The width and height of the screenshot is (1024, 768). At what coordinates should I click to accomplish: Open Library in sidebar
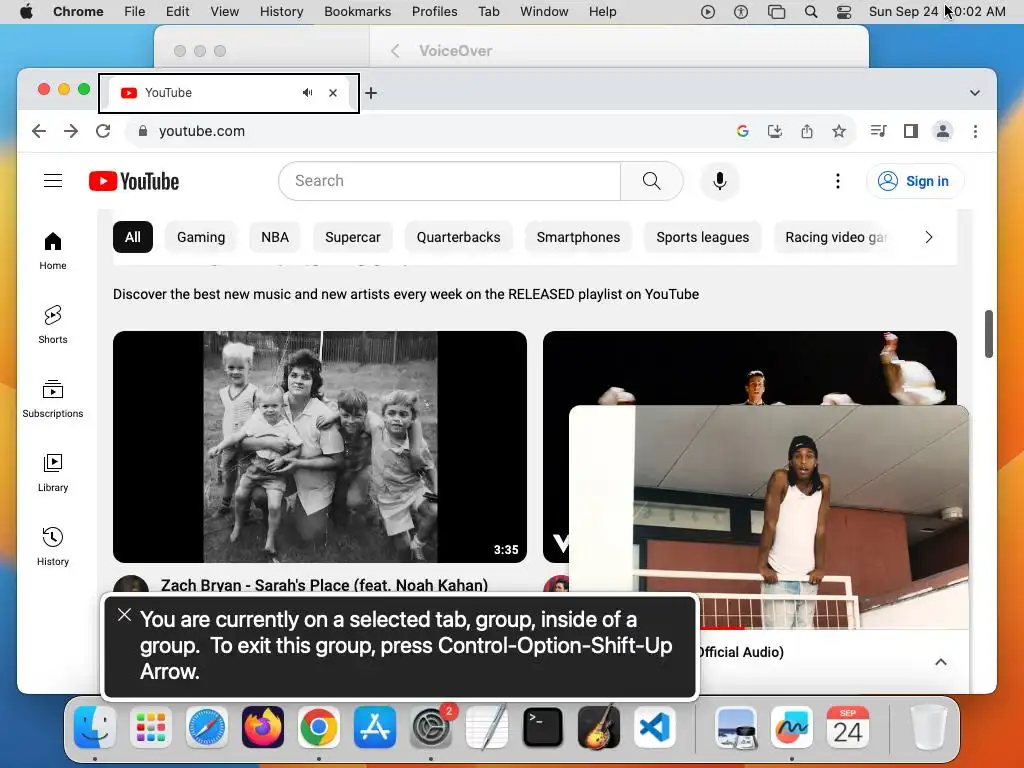(x=53, y=472)
